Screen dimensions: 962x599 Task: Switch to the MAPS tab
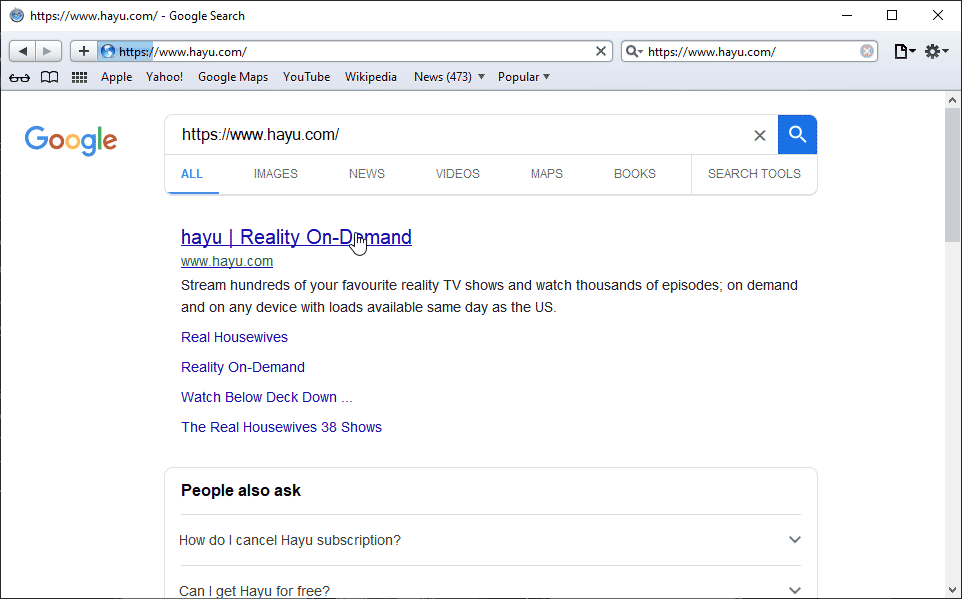[x=547, y=174]
